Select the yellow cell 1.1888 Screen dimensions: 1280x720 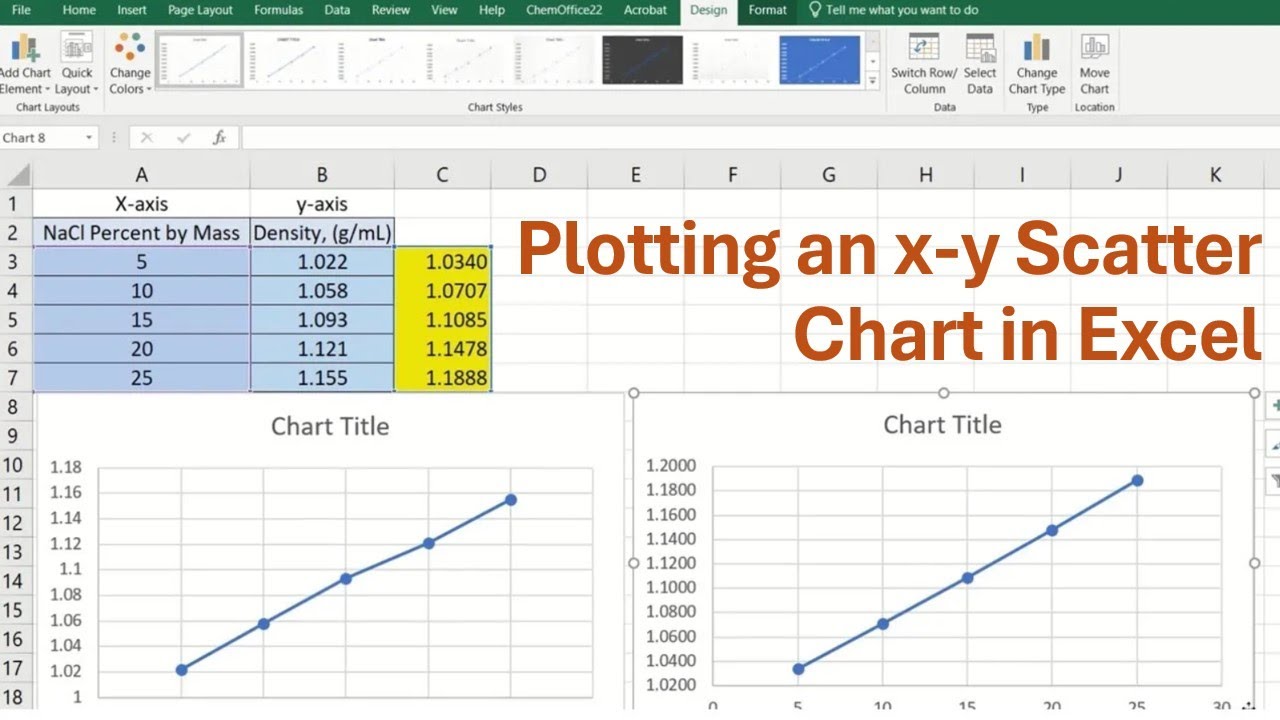pos(442,378)
